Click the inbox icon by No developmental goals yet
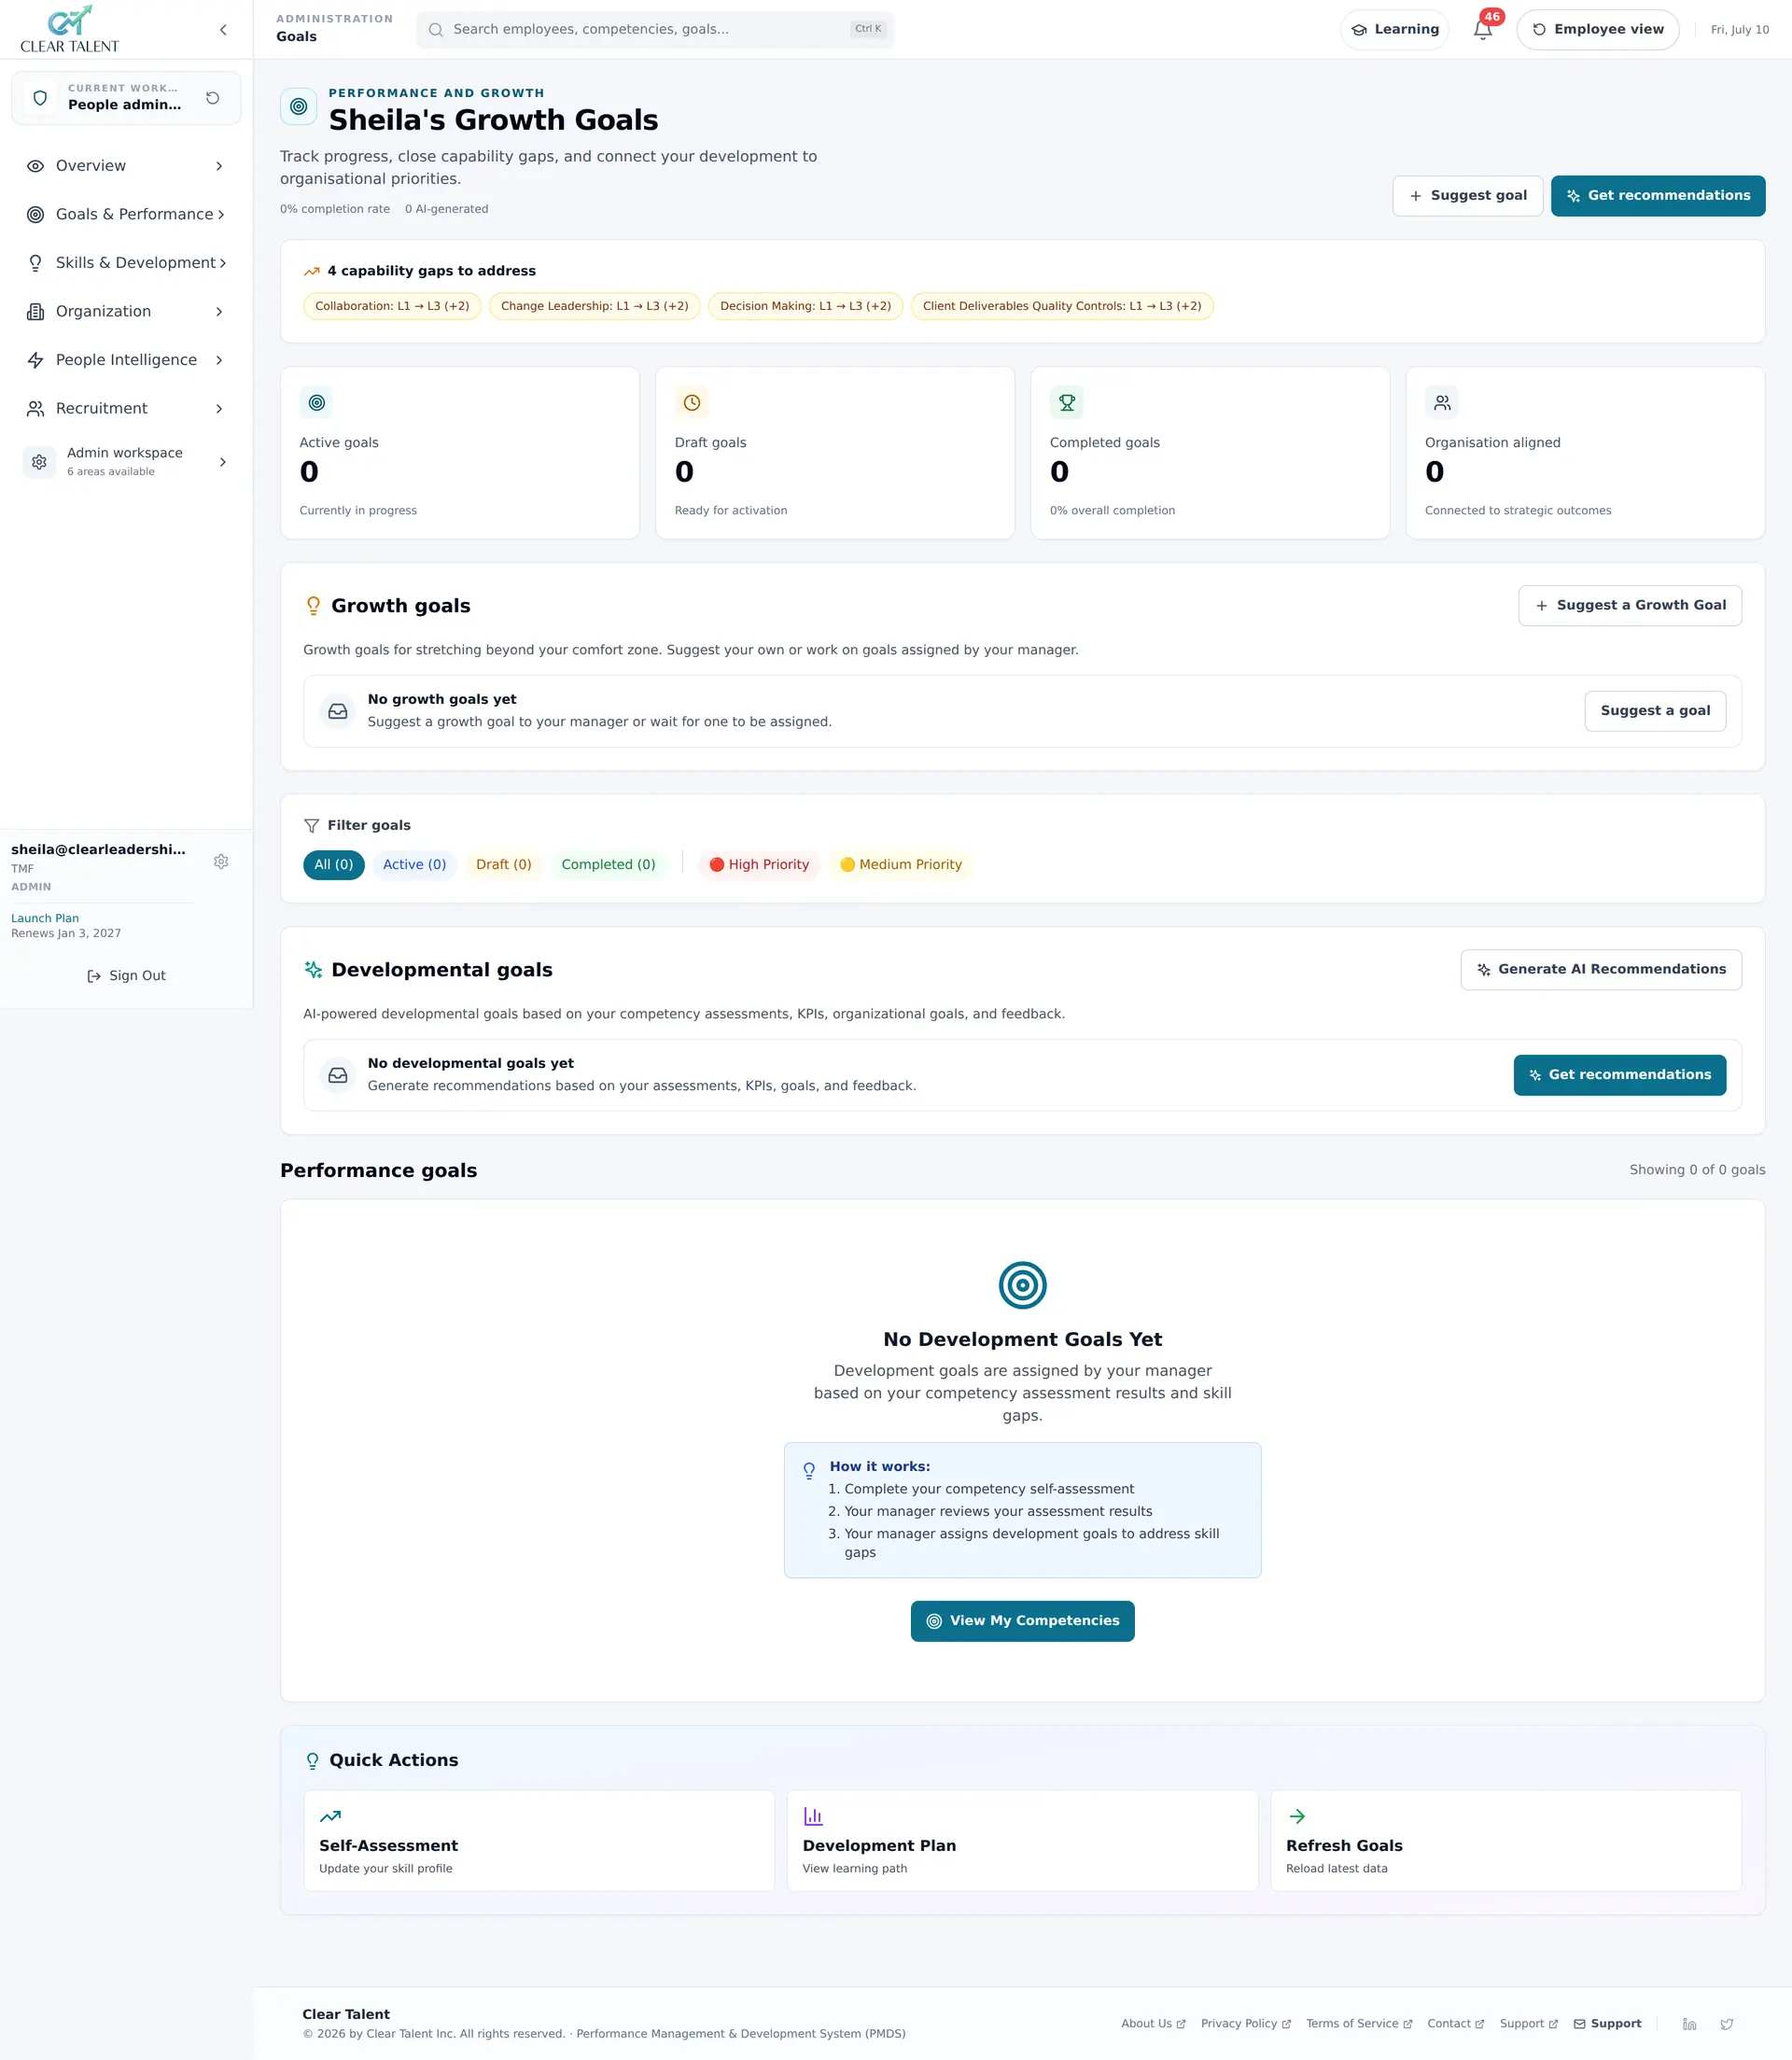1792x2060 pixels. (x=338, y=1075)
